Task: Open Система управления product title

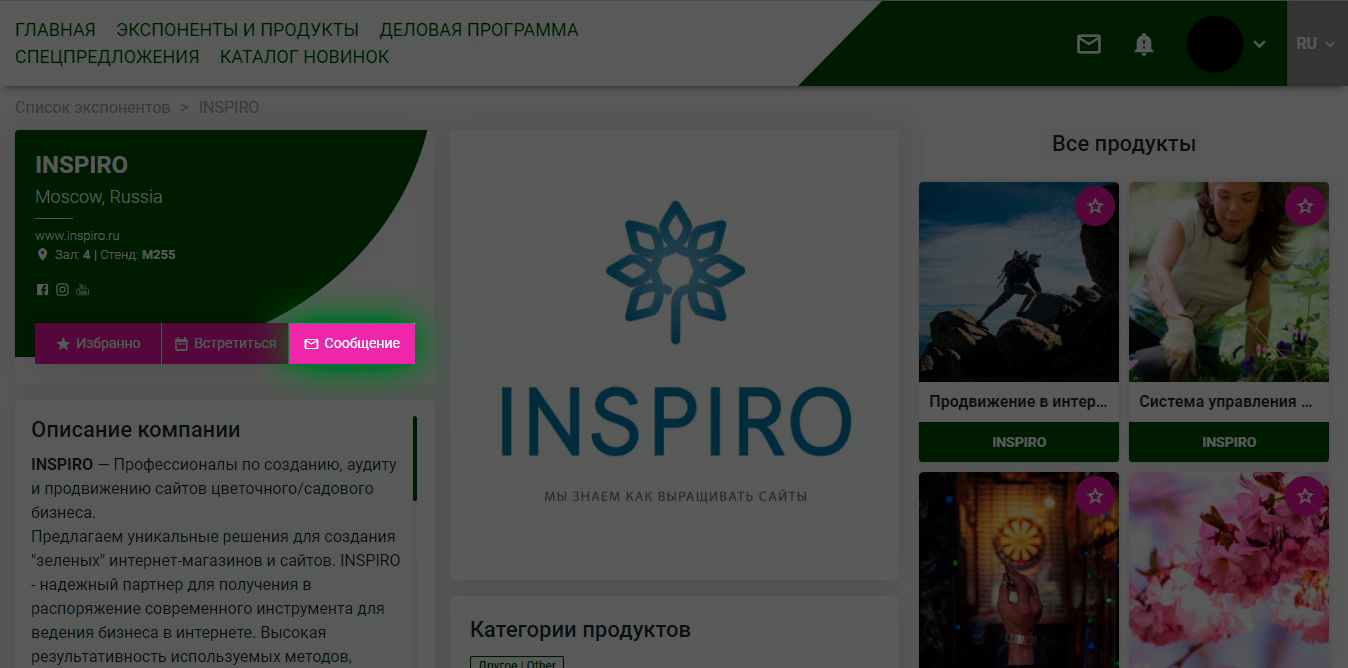Action: [1228, 402]
